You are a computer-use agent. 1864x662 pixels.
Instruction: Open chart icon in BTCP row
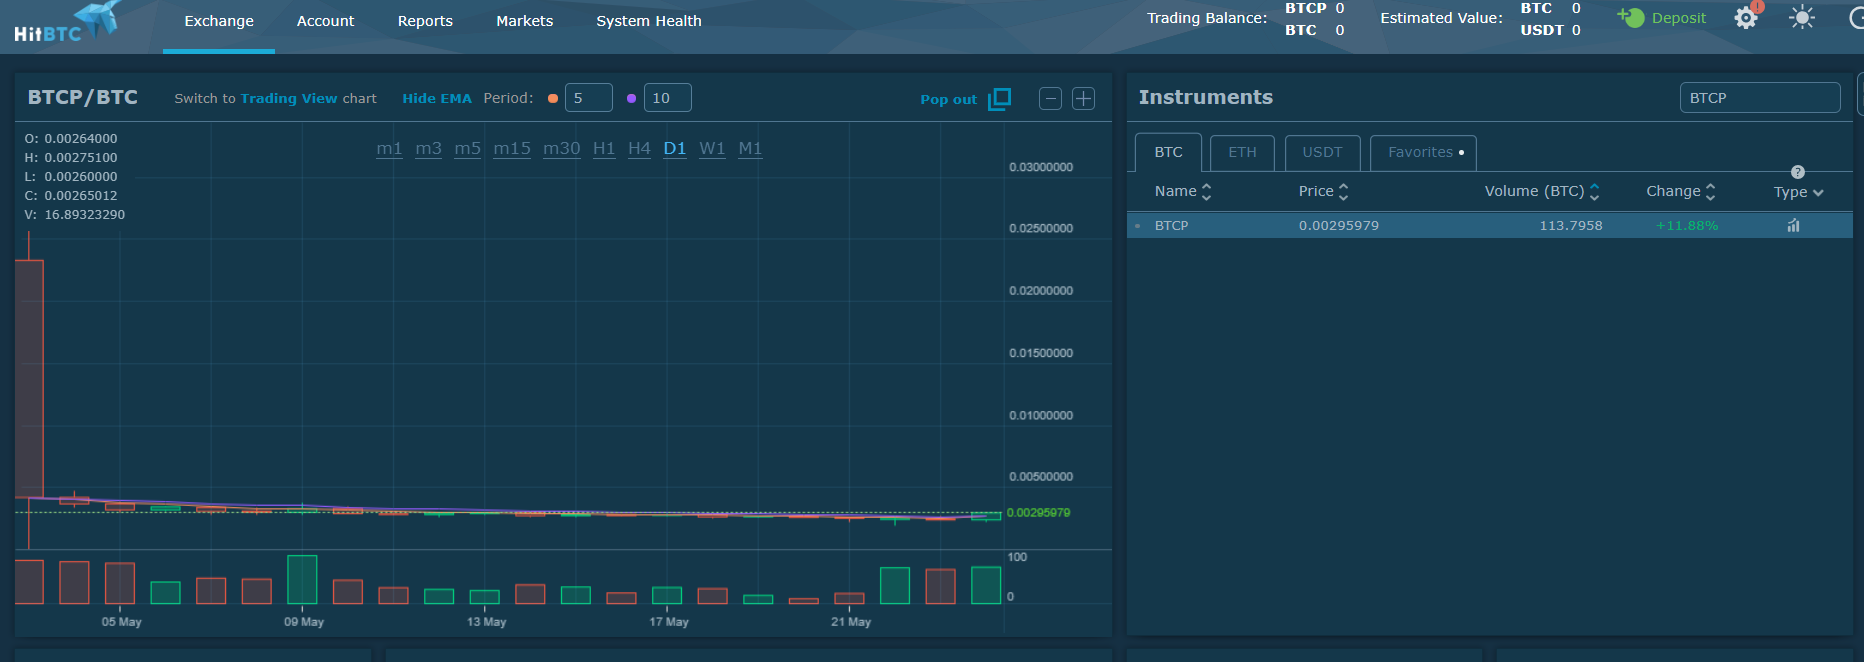1793,225
